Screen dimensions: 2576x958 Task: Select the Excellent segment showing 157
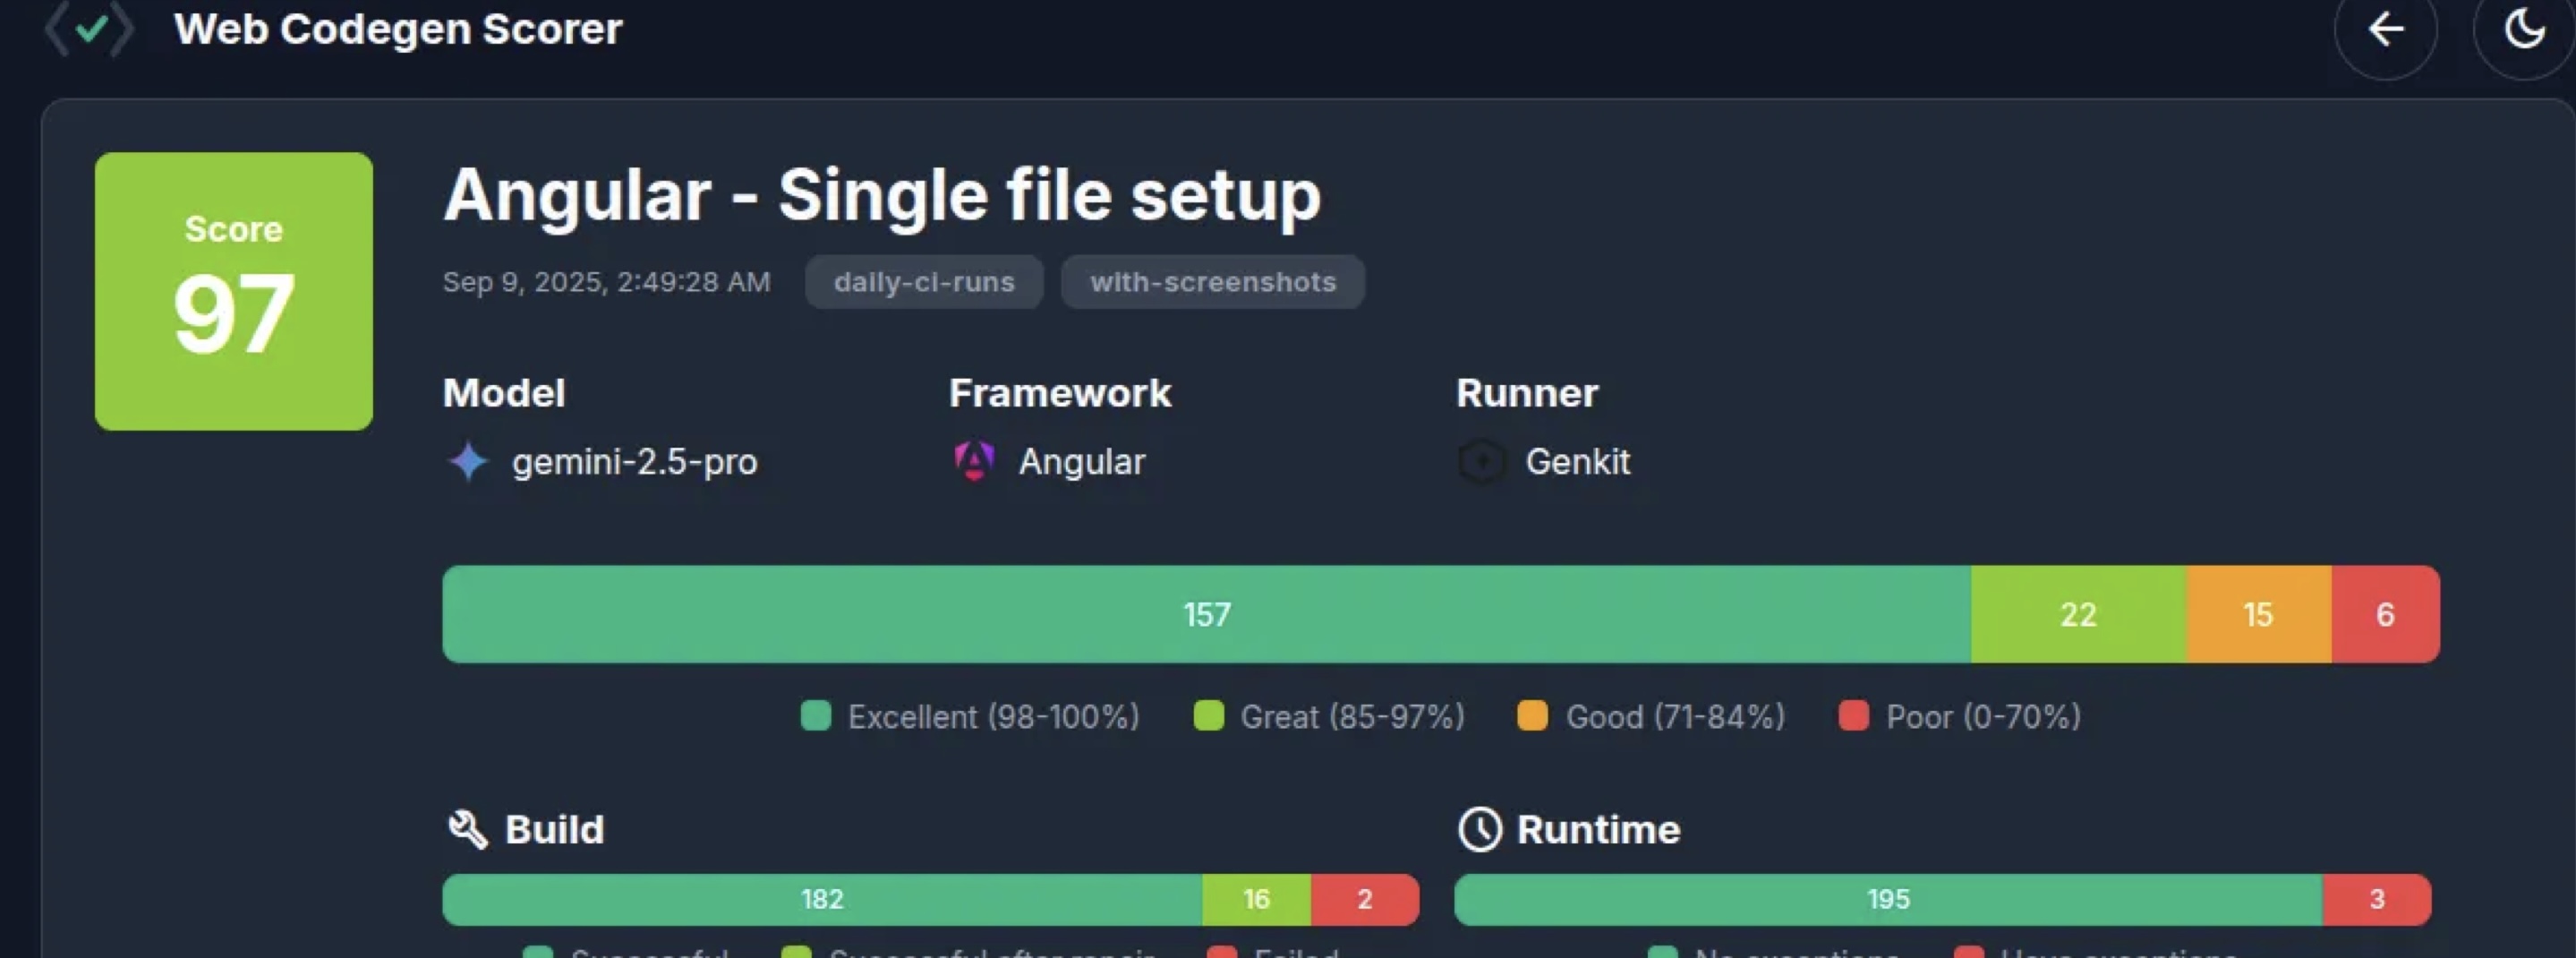coord(1207,614)
